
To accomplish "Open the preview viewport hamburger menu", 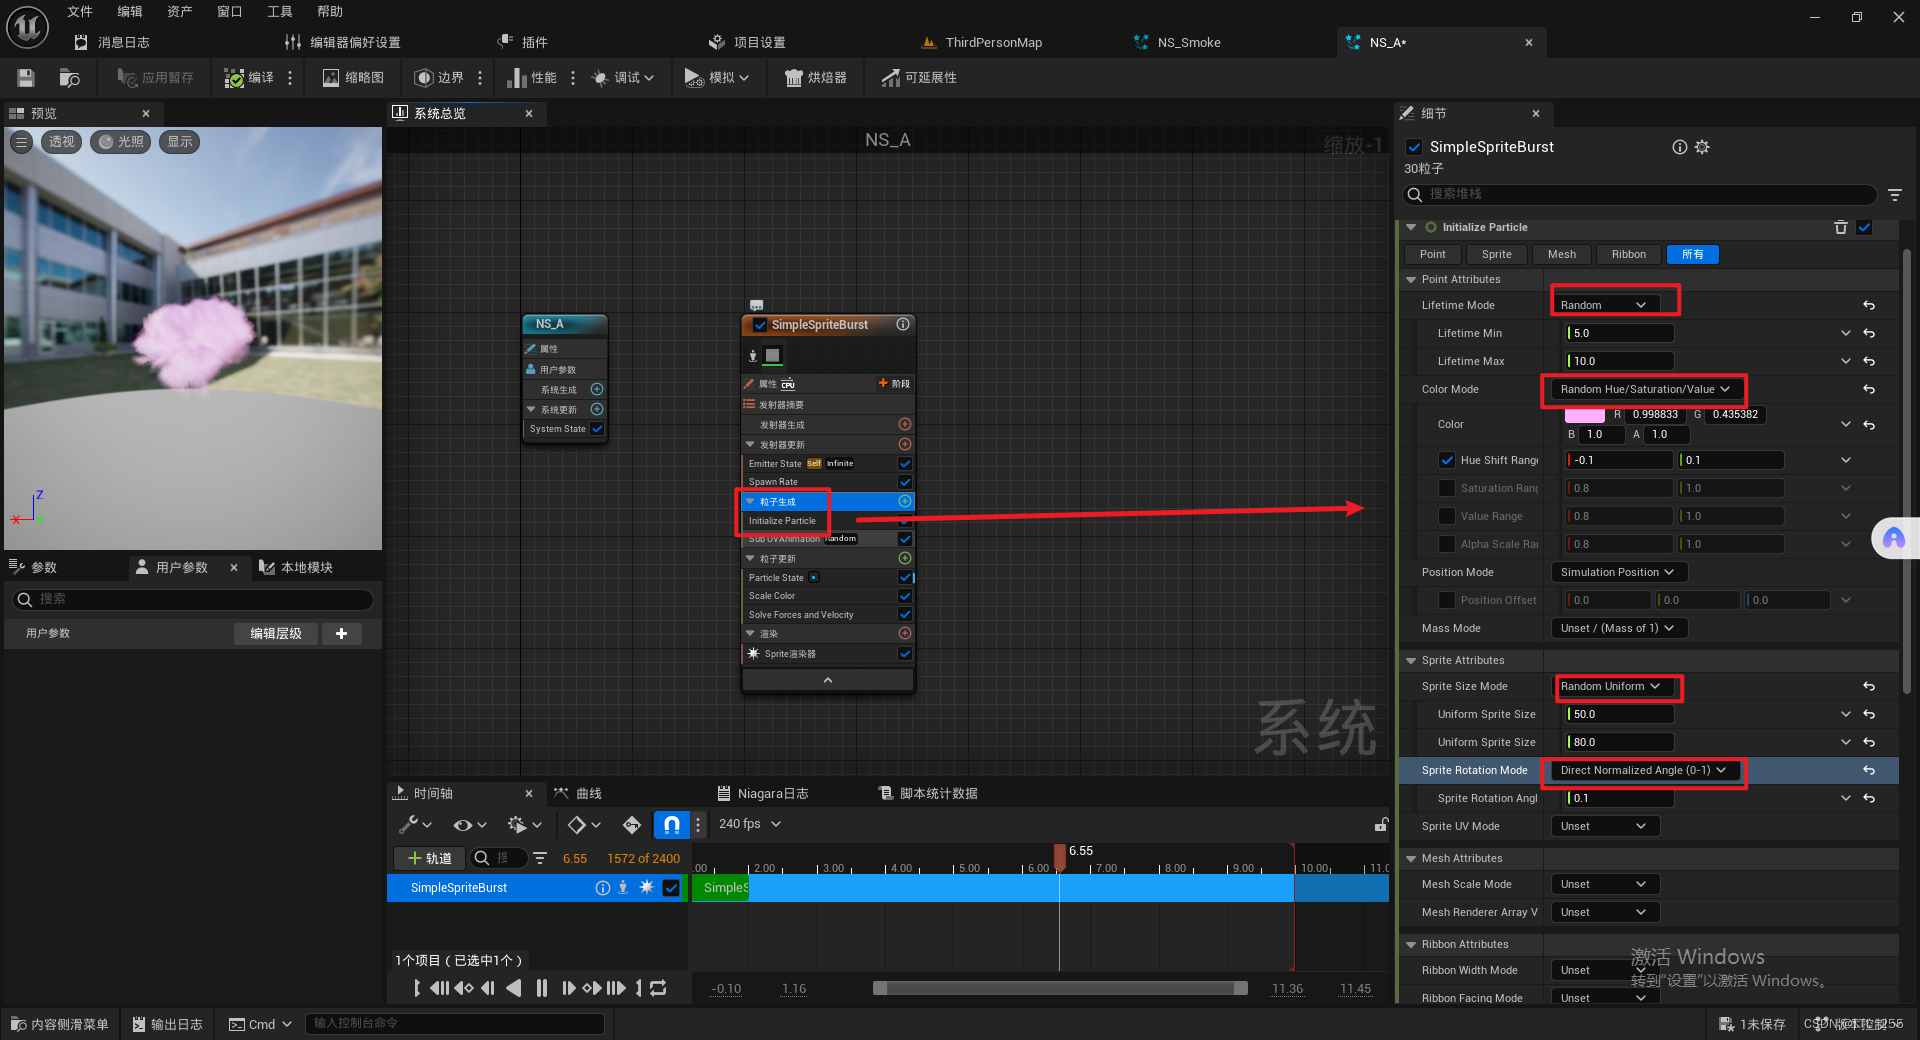I will tap(21, 142).
